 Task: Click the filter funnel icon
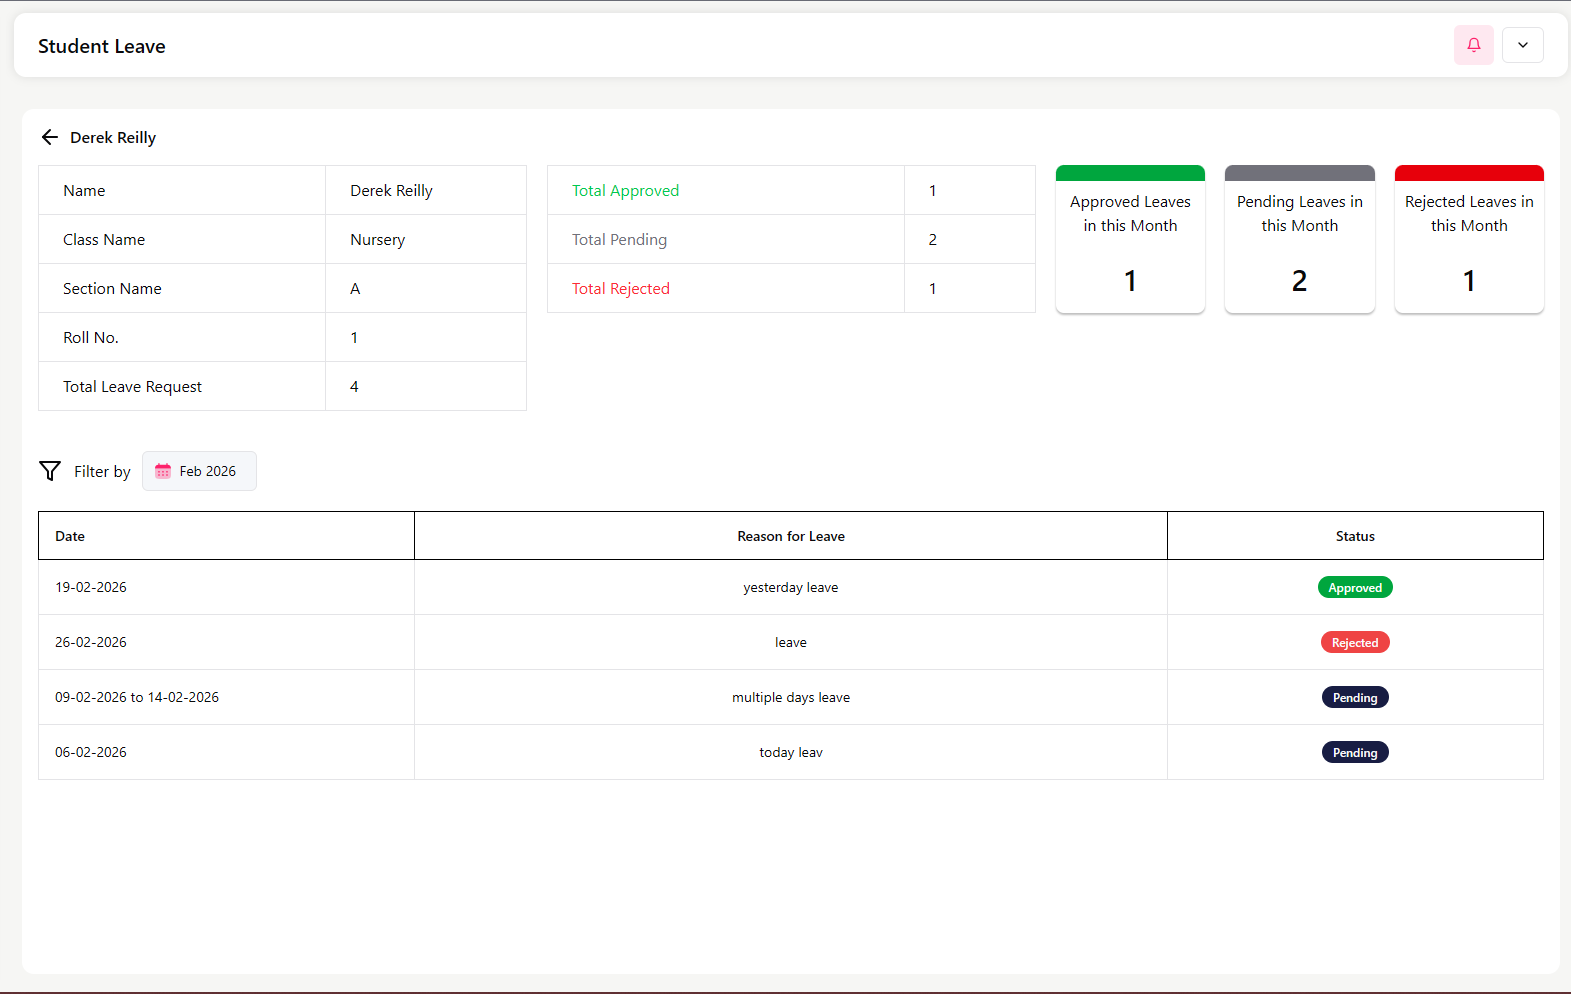coord(50,471)
